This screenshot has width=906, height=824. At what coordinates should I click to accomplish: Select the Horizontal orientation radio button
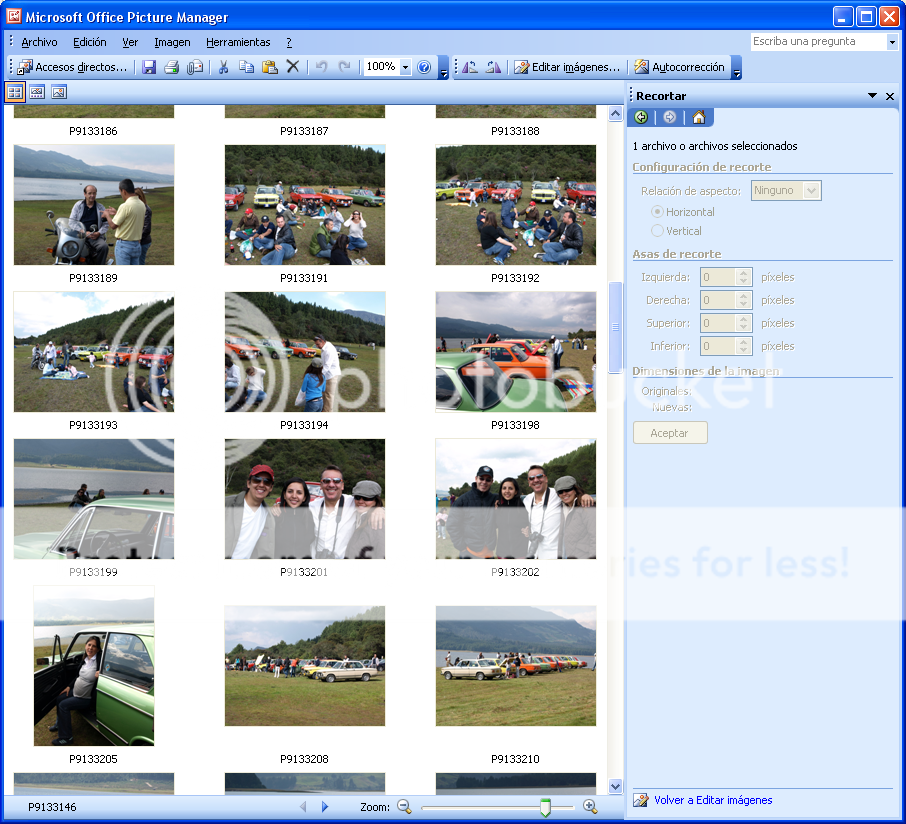tap(657, 211)
